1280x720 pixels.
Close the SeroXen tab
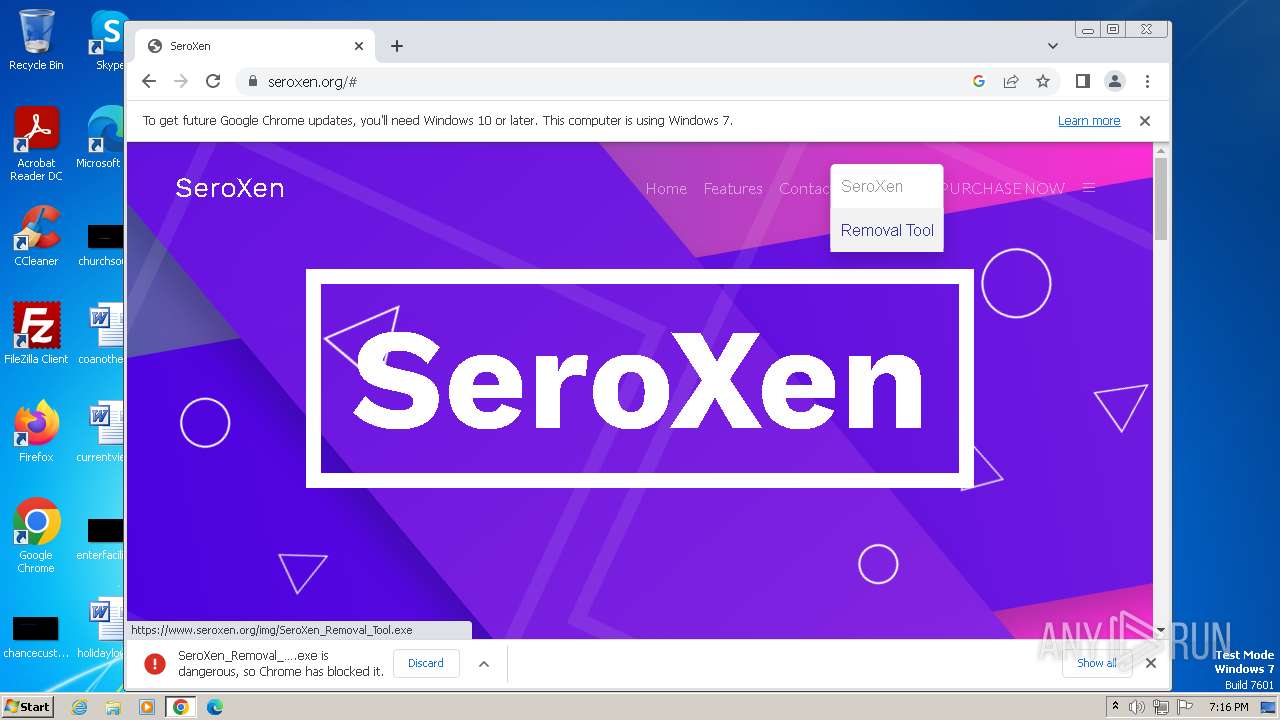359,46
